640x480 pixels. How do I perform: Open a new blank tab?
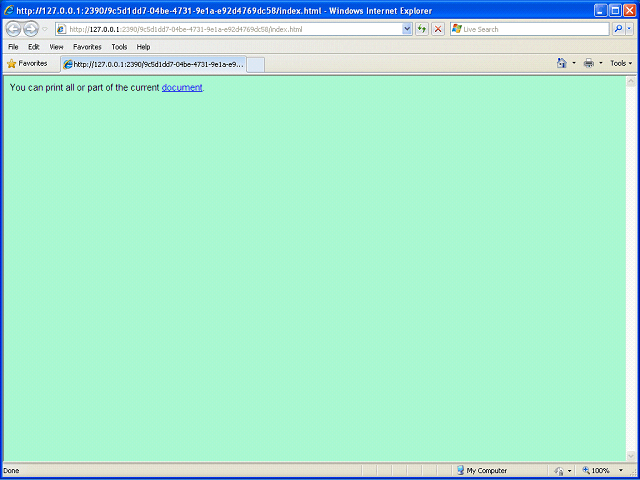pyautogui.click(x=256, y=65)
